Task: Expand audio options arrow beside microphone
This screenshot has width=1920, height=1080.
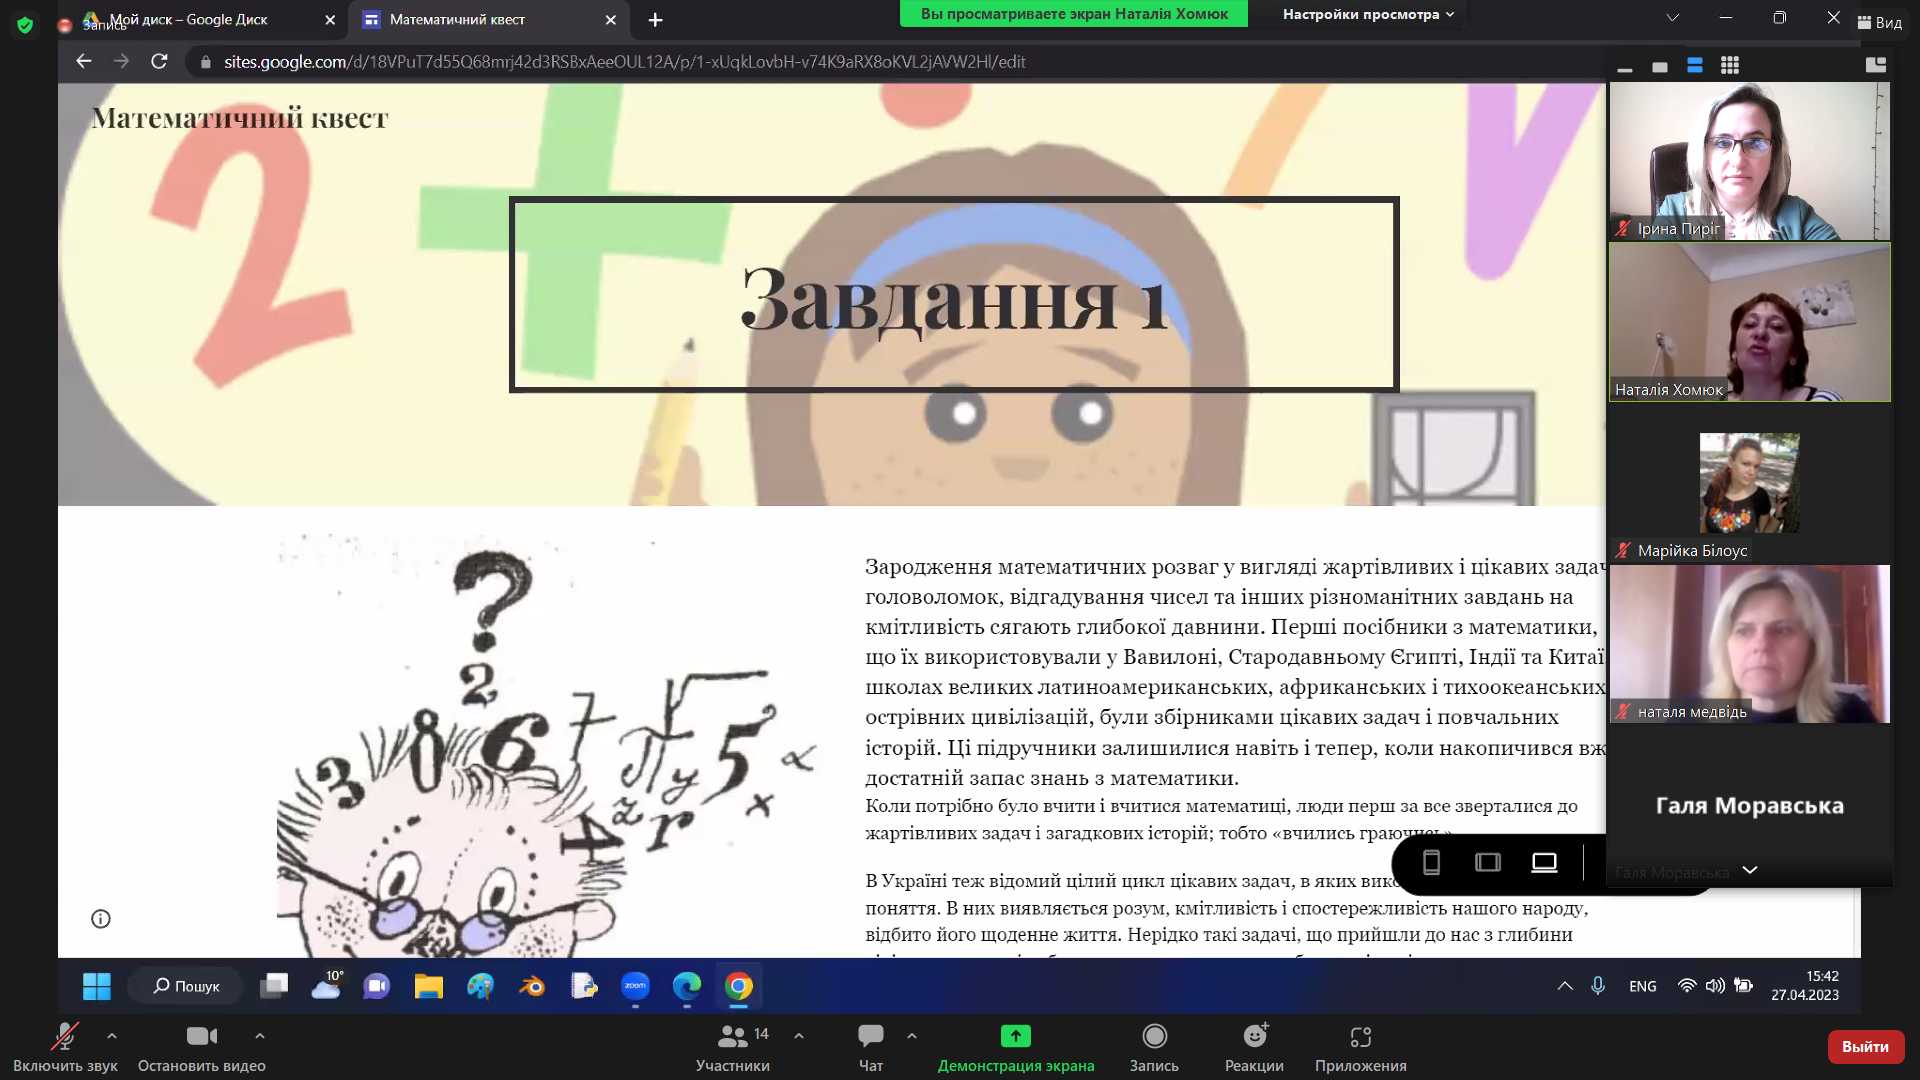Action: click(112, 1036)
